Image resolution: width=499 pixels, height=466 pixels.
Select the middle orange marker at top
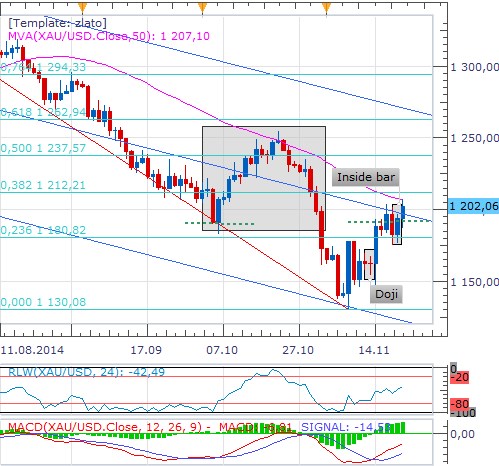point(202,7)
